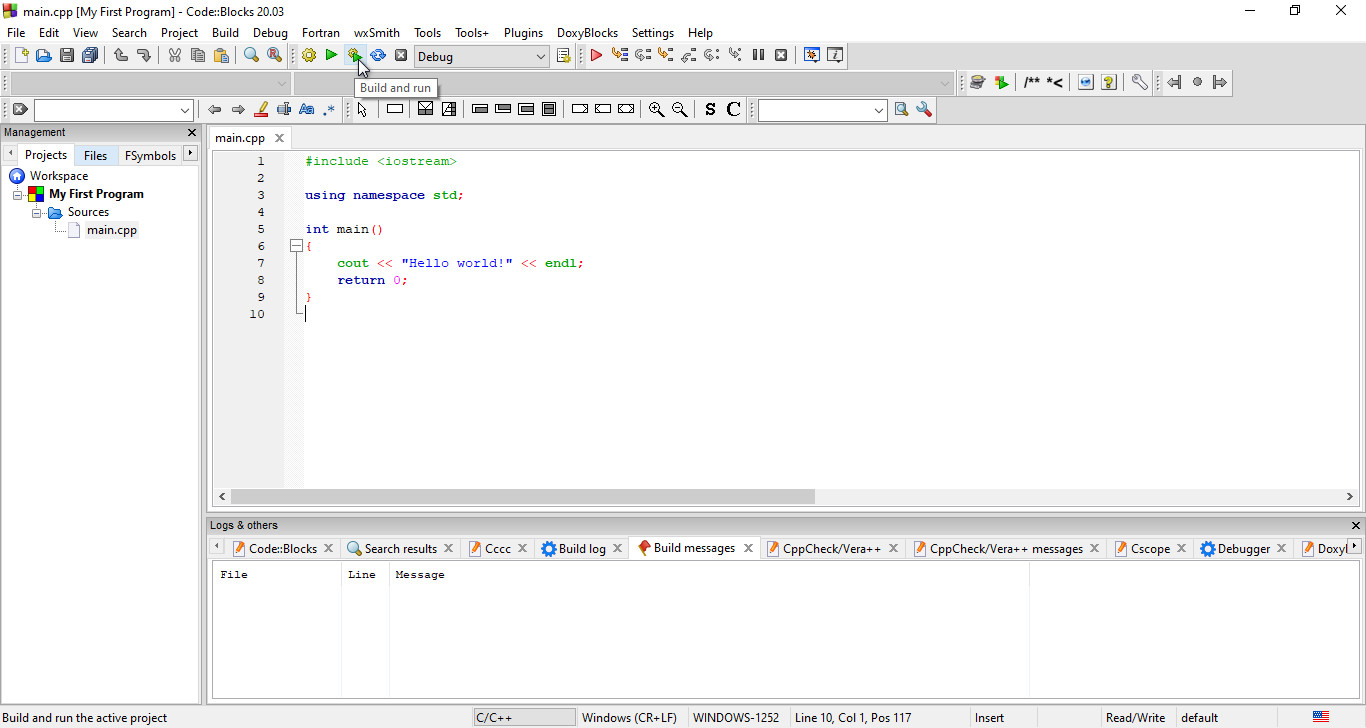Click the Abort build icon
The image size is (1366, 728).
click(401, 55)
